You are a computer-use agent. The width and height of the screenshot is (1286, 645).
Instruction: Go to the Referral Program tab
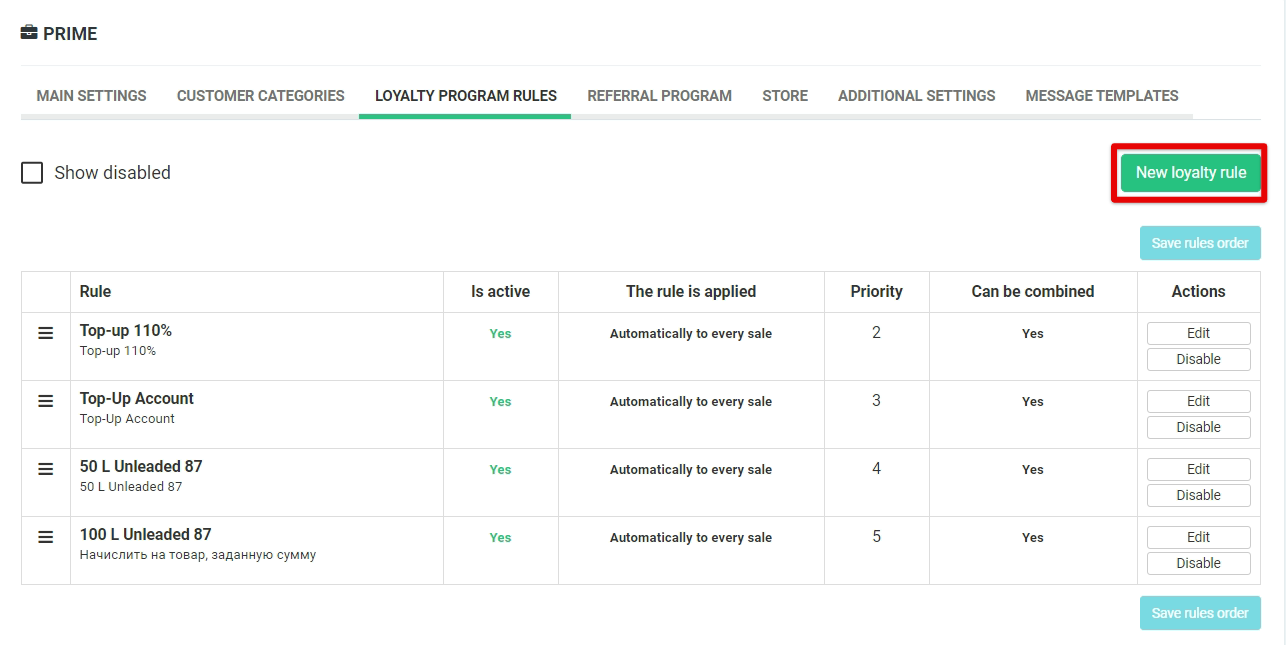tap(659, 96)
